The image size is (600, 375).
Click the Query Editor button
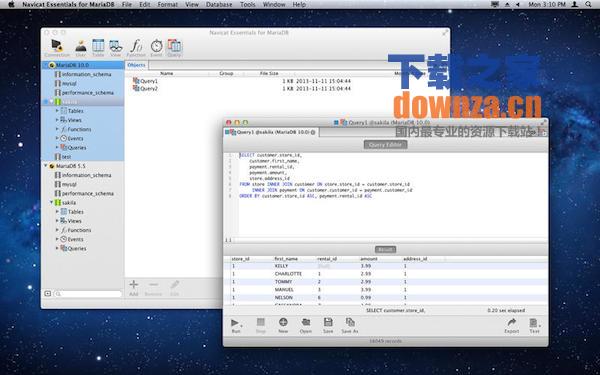(x=385, y=145)
